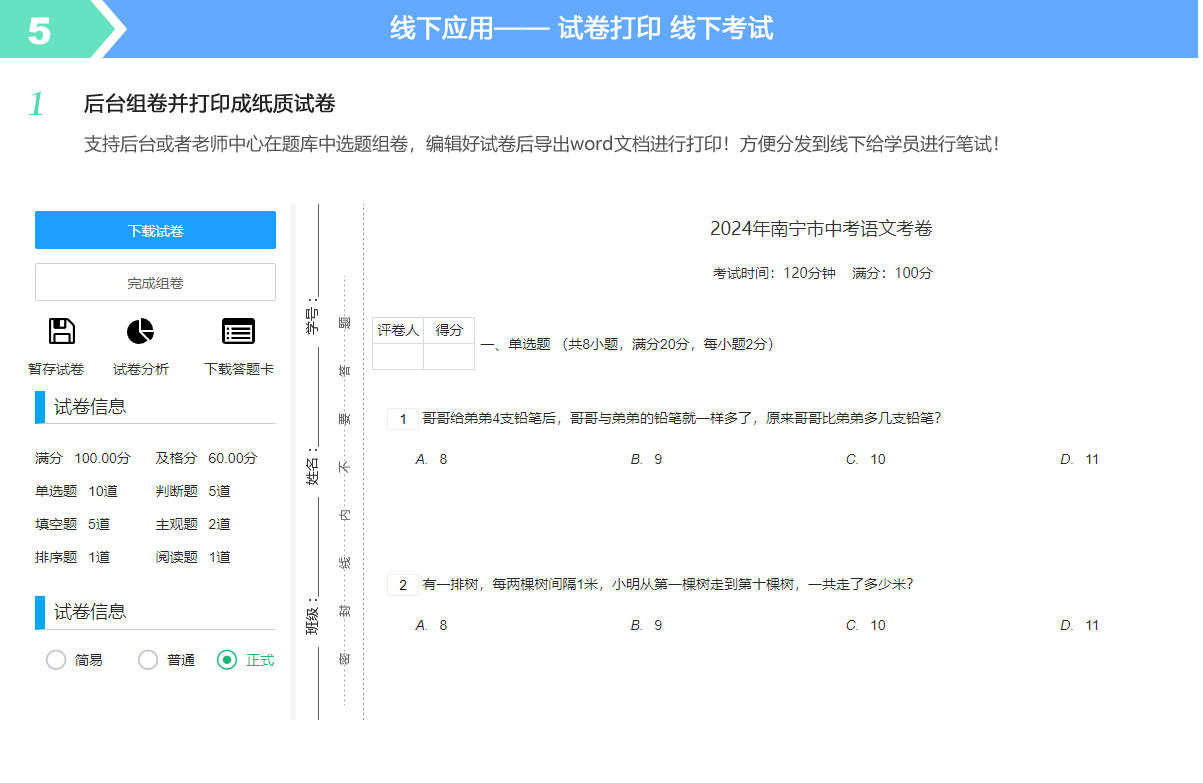Choose option C. 10 for question 2
Image resolution: width=1203 pixels, height=783 pixels.
coord(866,625)
